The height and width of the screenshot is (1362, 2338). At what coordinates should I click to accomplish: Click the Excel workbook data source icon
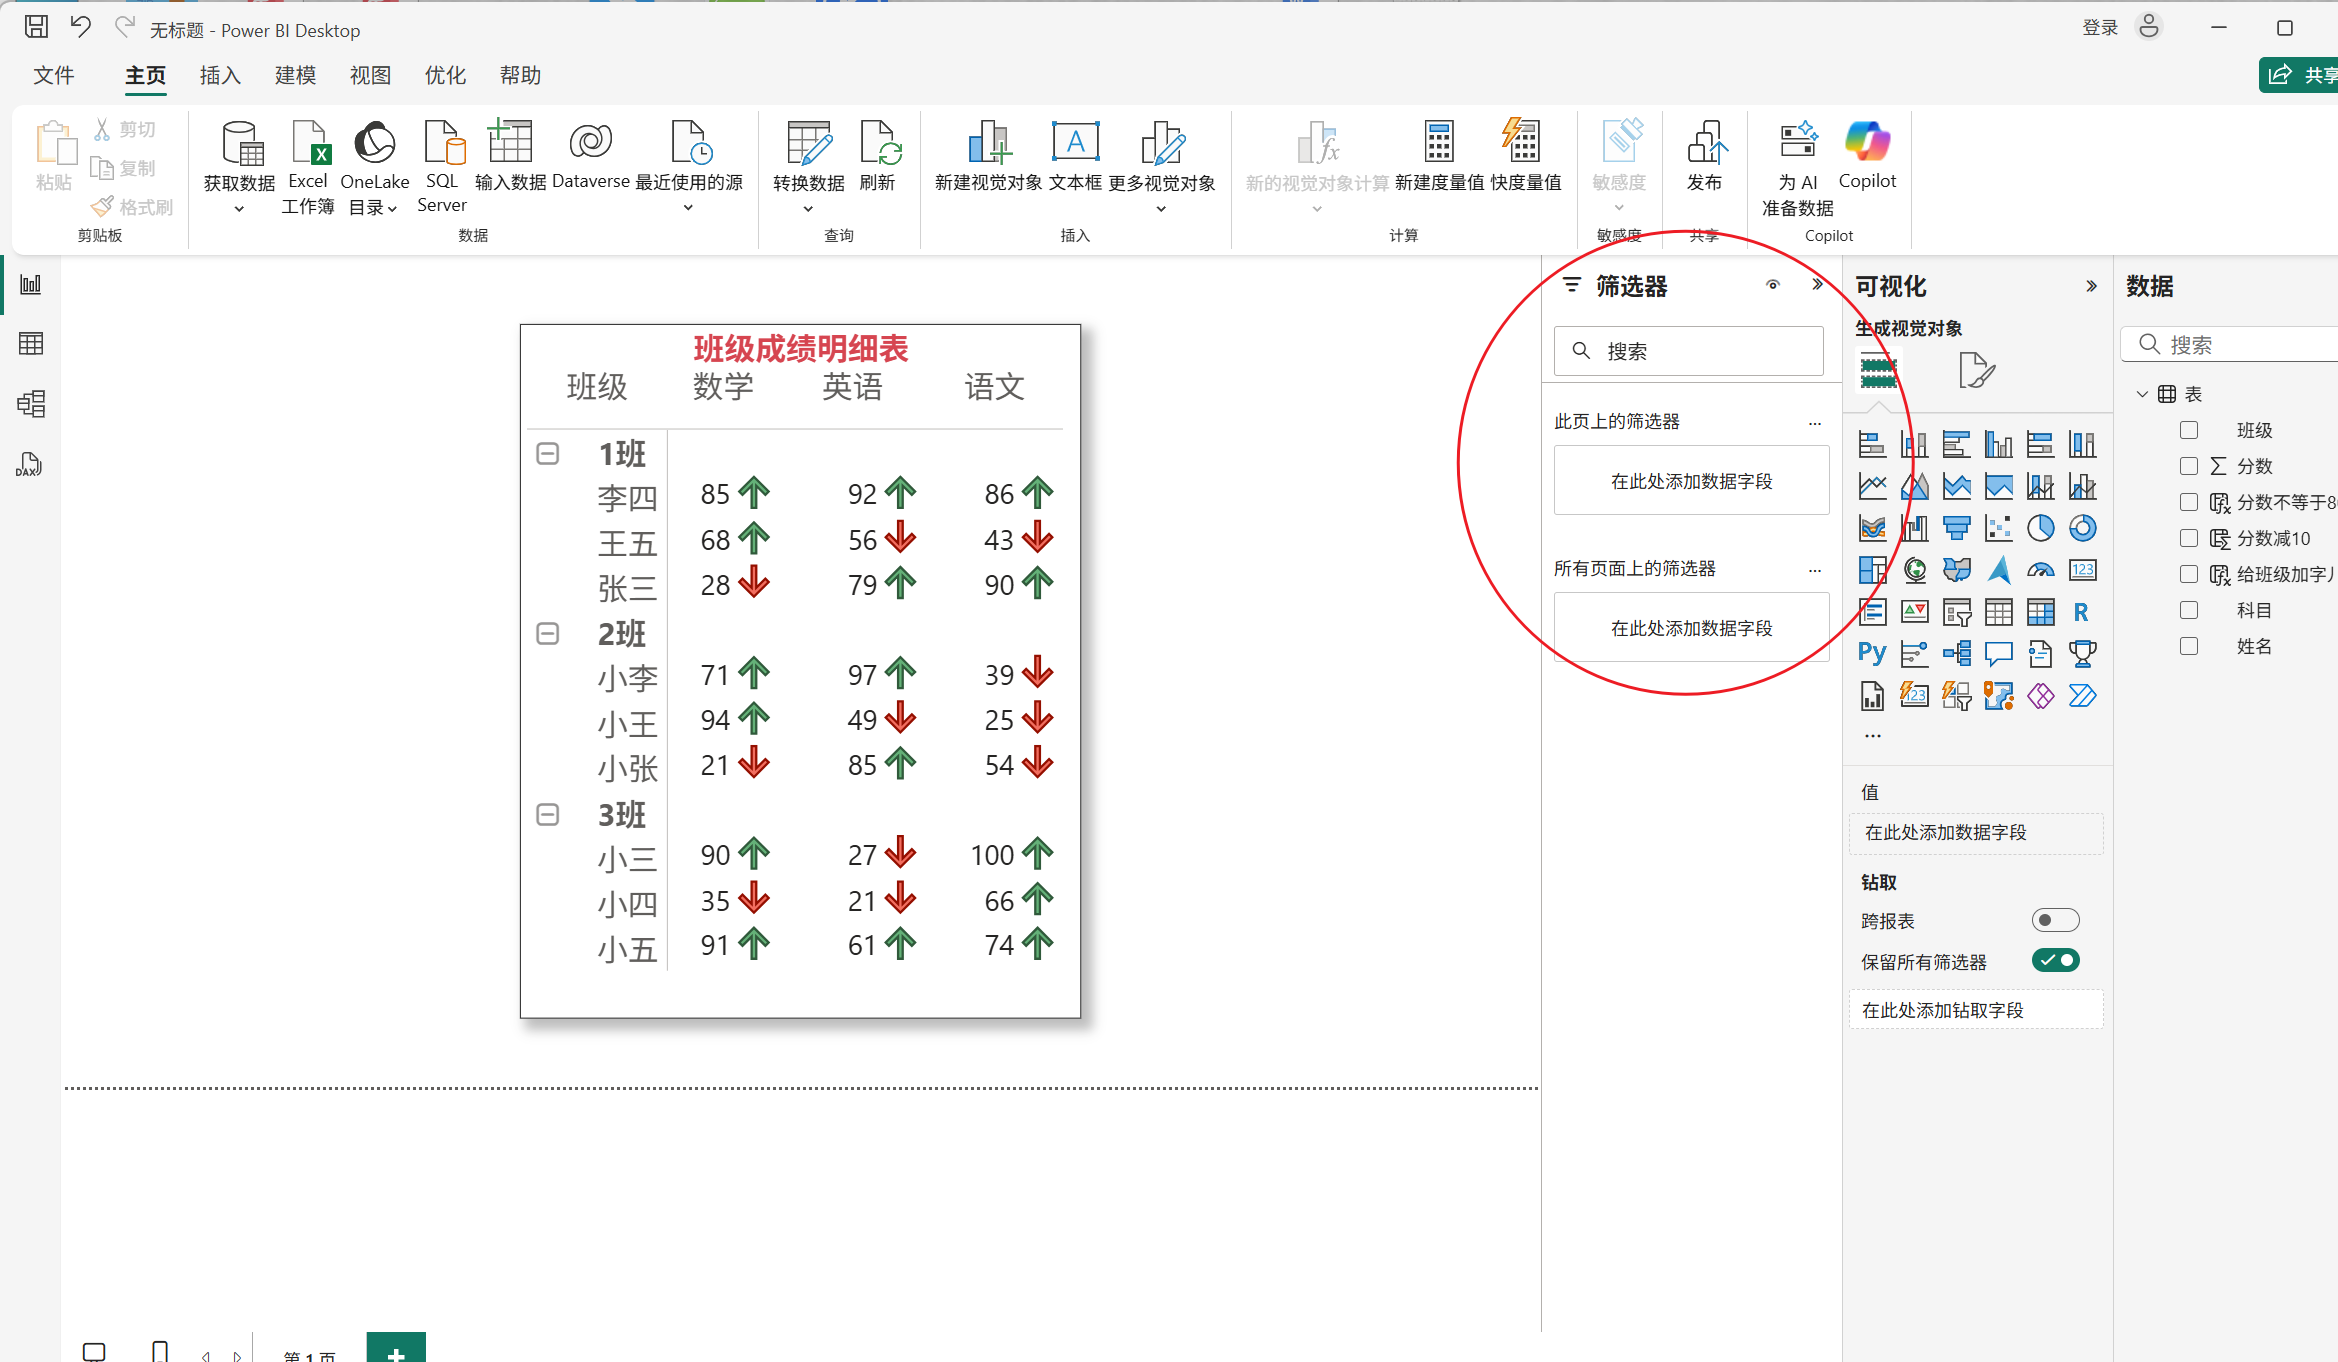(x=308, y=145)
